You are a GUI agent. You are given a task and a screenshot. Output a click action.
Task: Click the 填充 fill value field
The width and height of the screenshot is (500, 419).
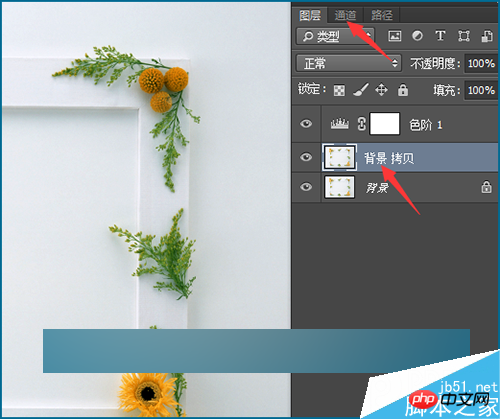[481, 90]
